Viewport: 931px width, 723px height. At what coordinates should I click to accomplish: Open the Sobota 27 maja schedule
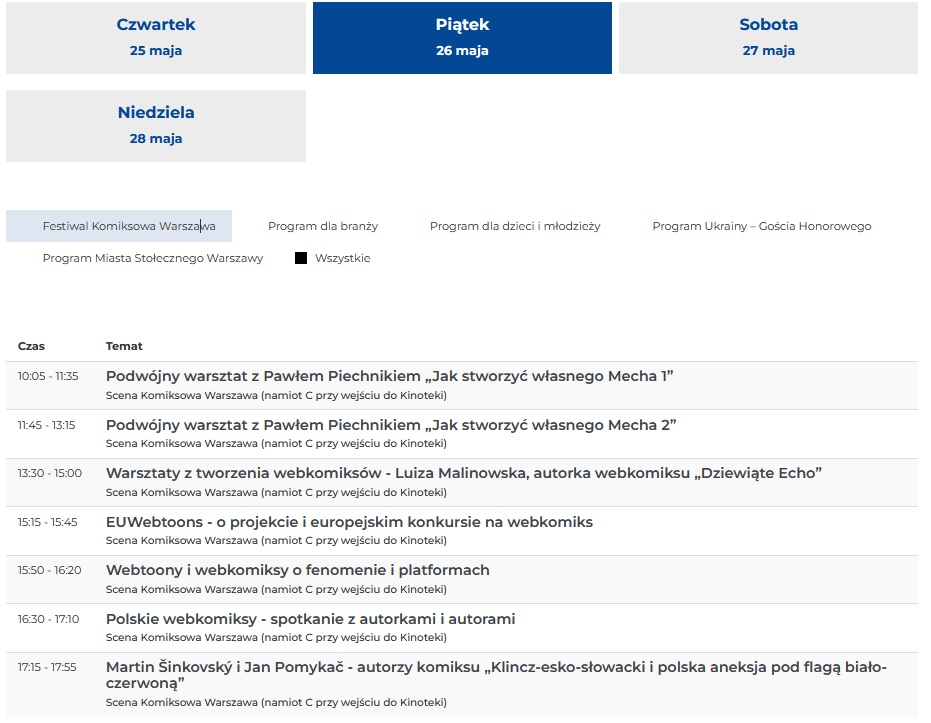coord(768,38)
